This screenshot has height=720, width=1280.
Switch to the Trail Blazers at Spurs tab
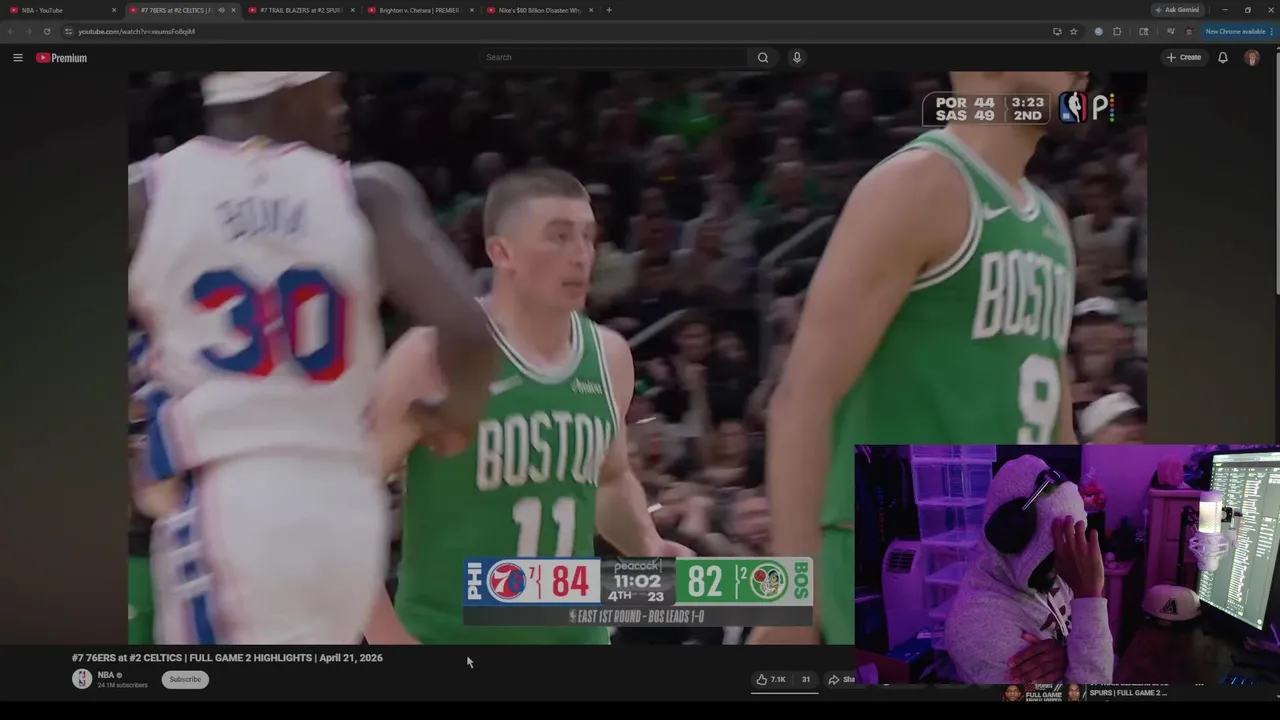coord(300,10)
